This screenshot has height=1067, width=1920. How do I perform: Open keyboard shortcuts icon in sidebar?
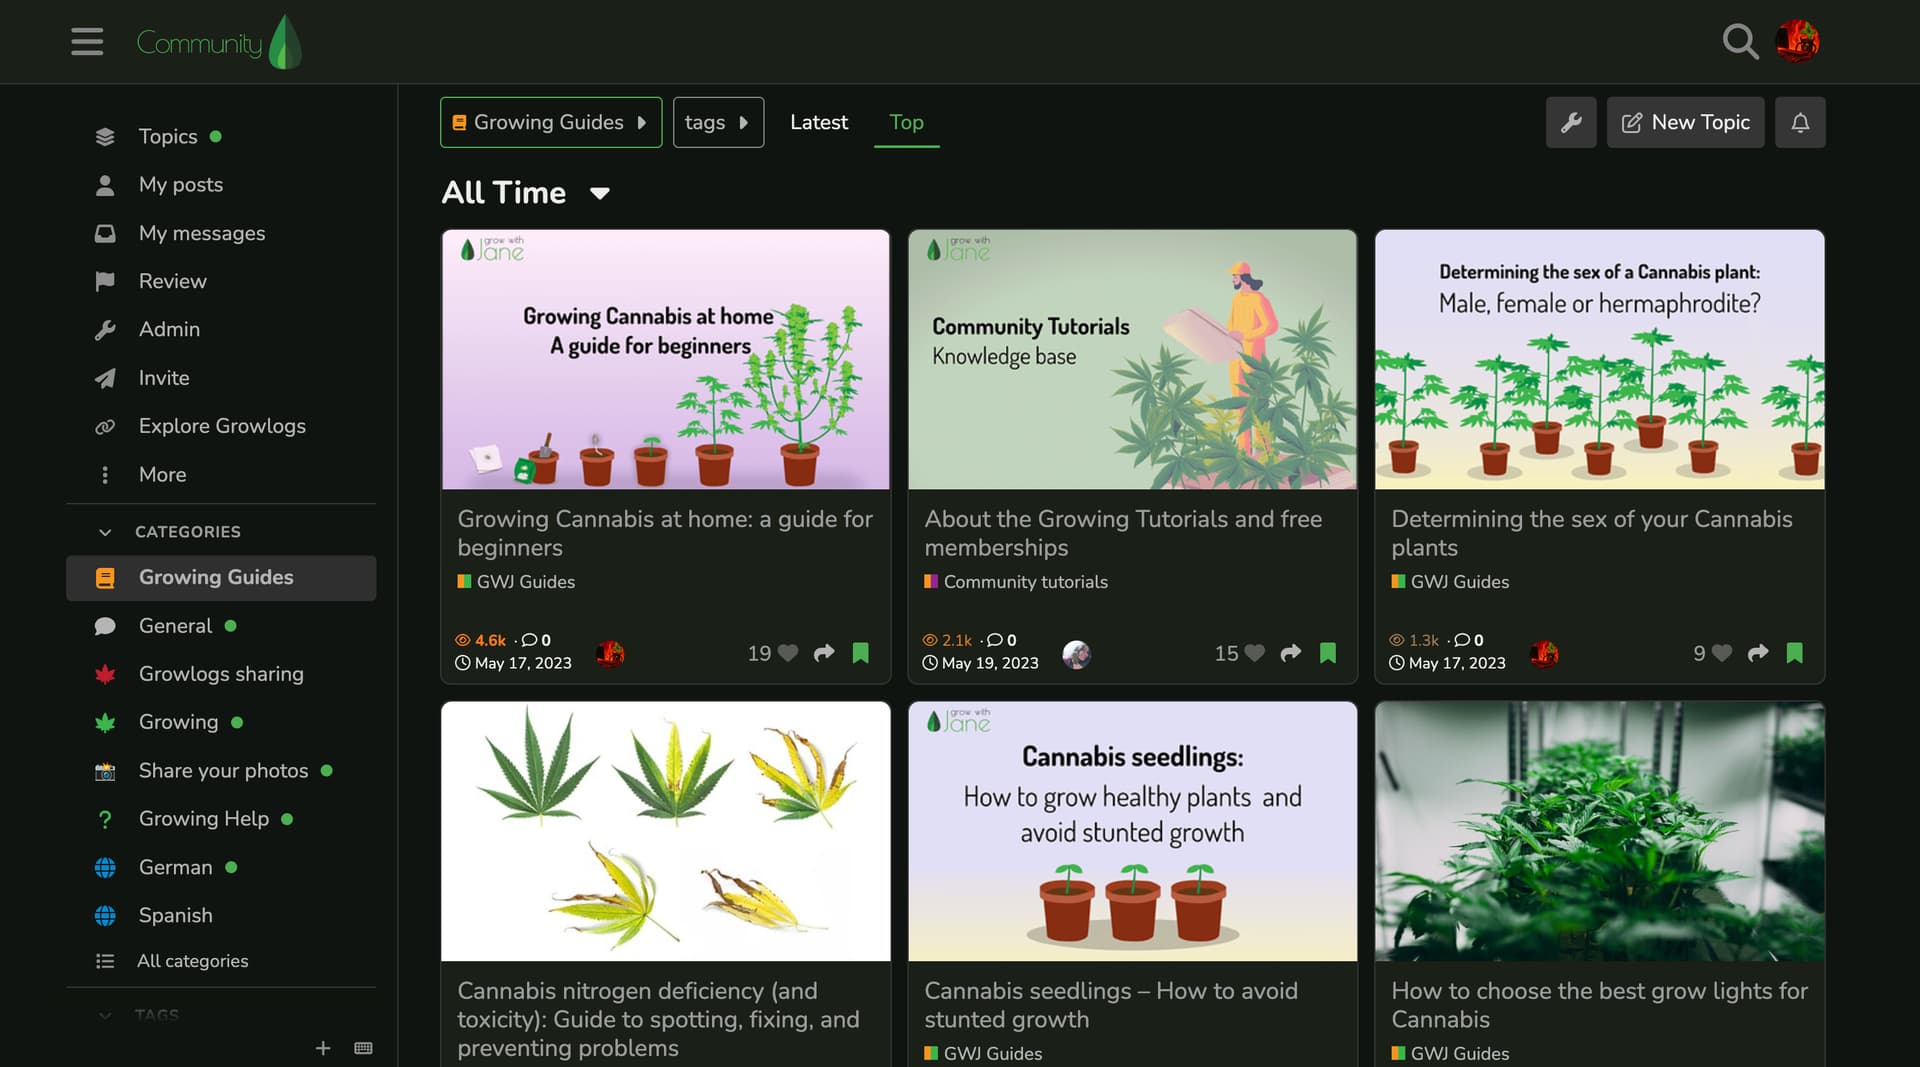point(363,1048)
